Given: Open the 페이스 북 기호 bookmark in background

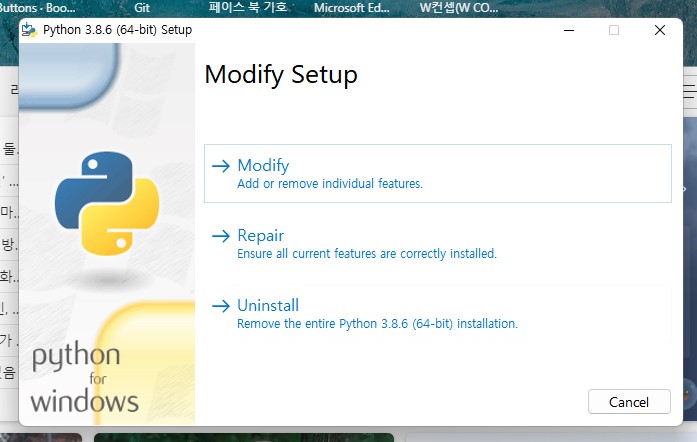Looking at the screenshot, I should [248, 8].
